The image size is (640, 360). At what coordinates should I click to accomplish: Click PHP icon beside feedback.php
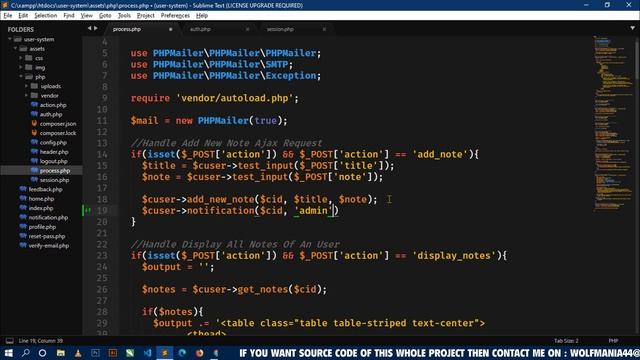(x=23, y=189)
